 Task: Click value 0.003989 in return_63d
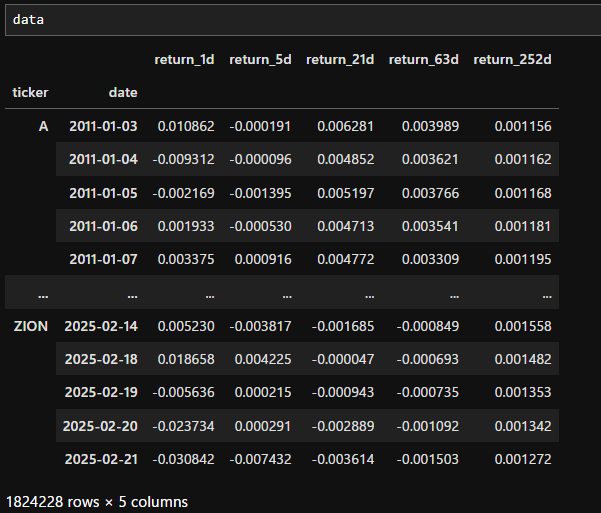click(x=430, y=126)
